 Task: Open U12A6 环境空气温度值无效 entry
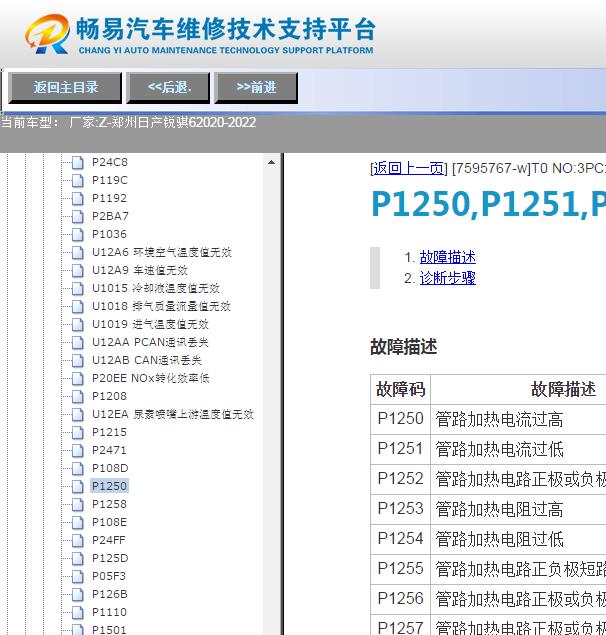[162, 252]
